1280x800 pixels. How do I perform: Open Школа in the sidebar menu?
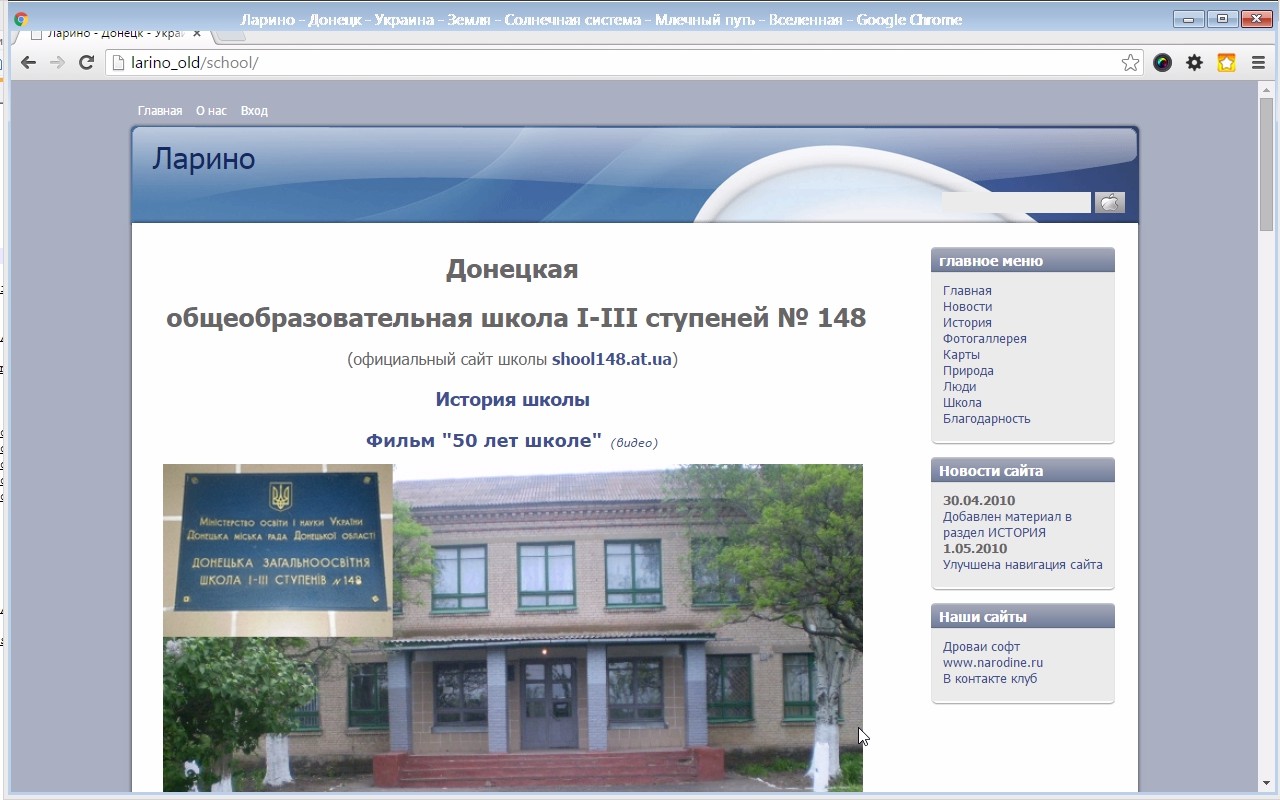[962, 403]
